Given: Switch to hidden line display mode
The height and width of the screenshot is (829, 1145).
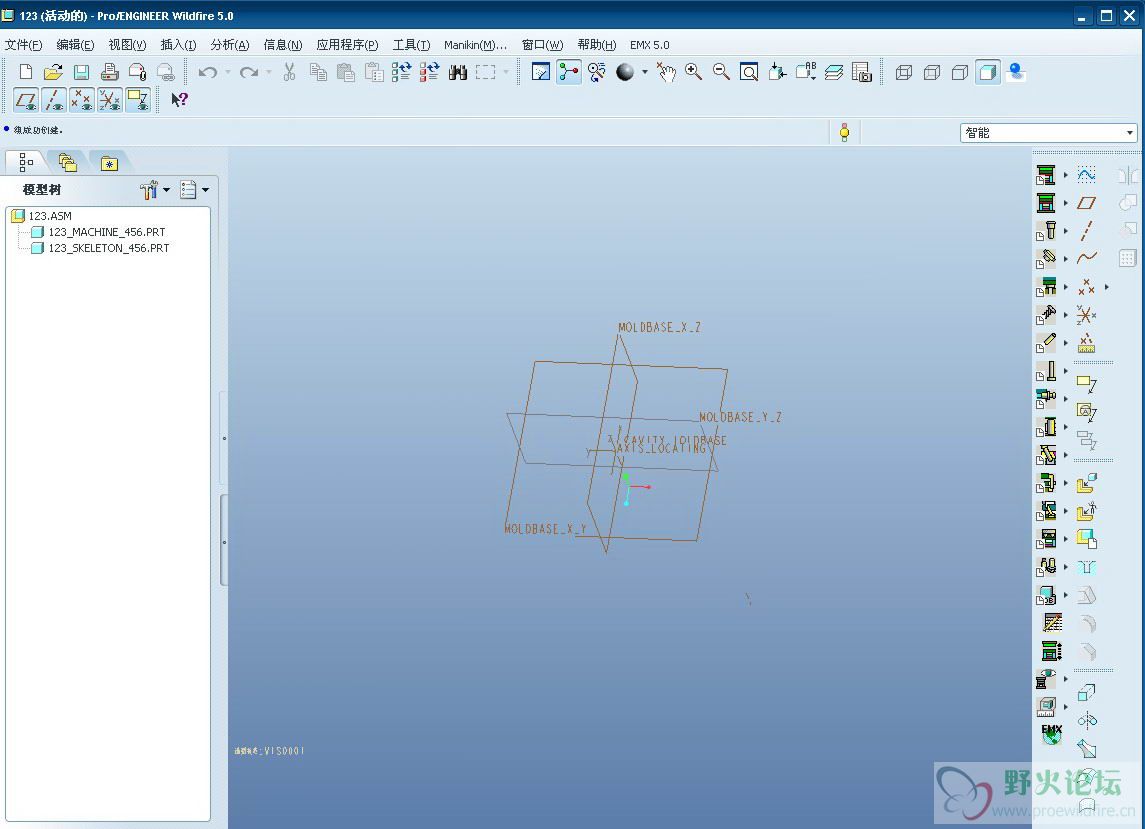Looking at the screenshot, I should click(x=931, y=72).
